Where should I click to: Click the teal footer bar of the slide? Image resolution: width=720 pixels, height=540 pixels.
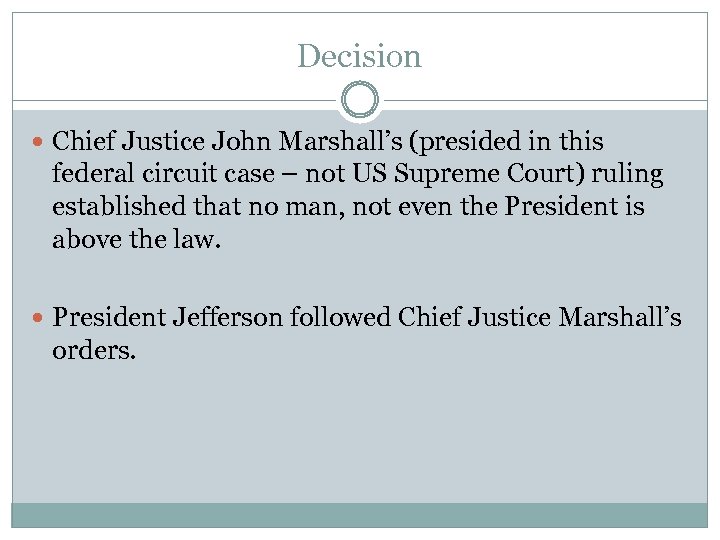point(360,514)
